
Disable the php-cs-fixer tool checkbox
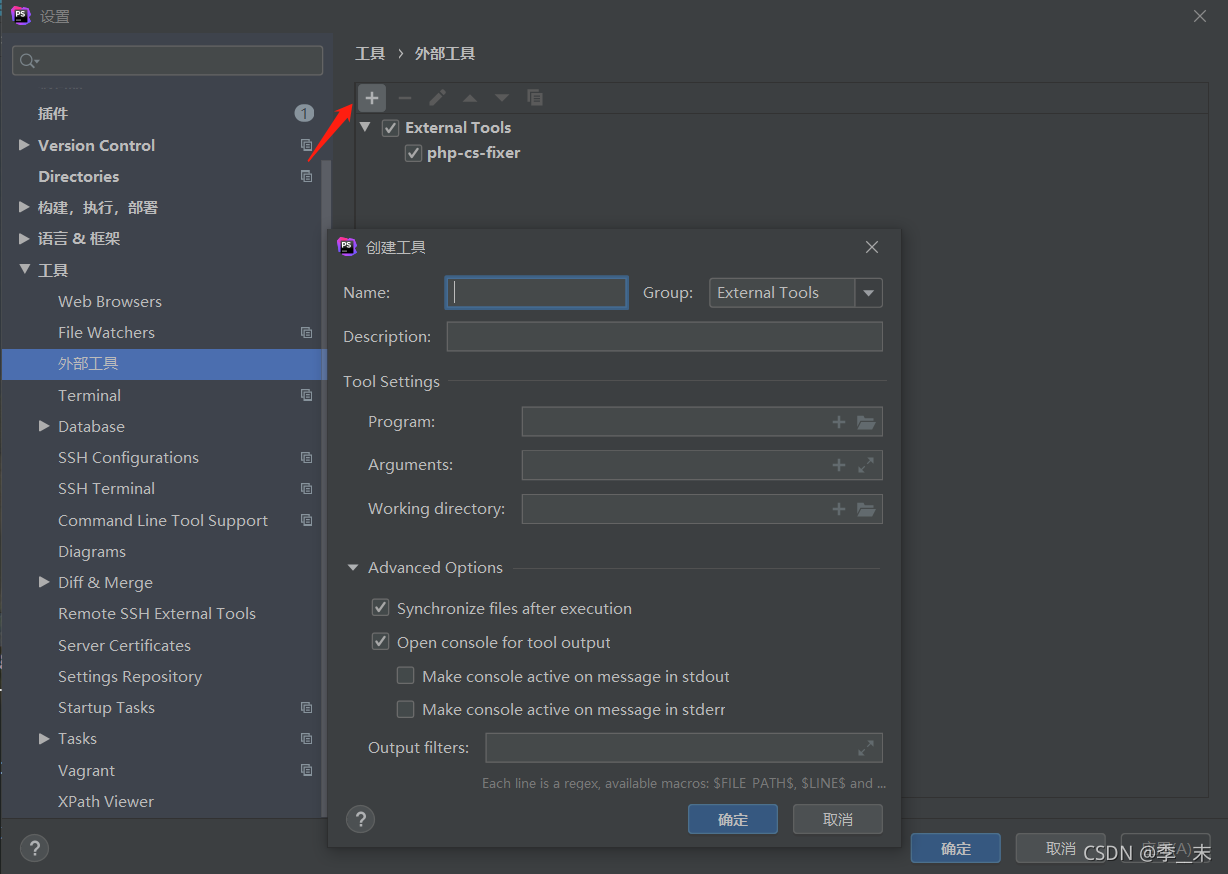point(413,152)
